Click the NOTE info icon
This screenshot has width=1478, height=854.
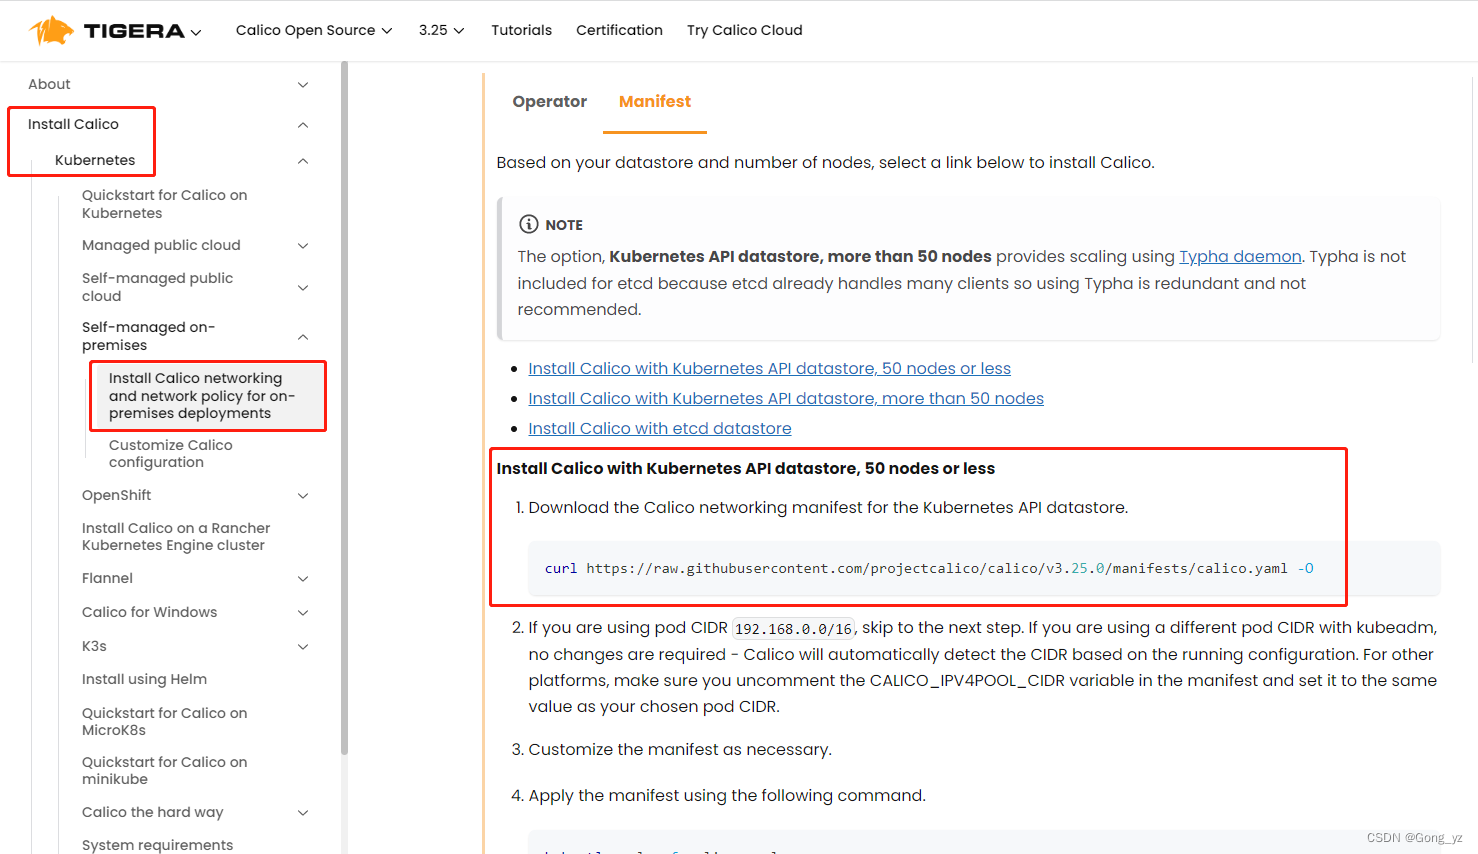528,224
